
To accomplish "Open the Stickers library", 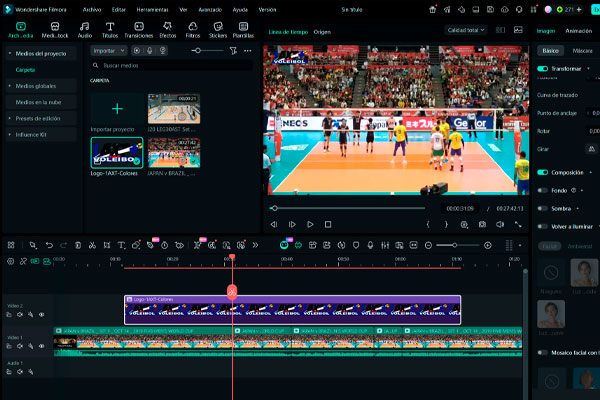I will click(x=217, y=29).
